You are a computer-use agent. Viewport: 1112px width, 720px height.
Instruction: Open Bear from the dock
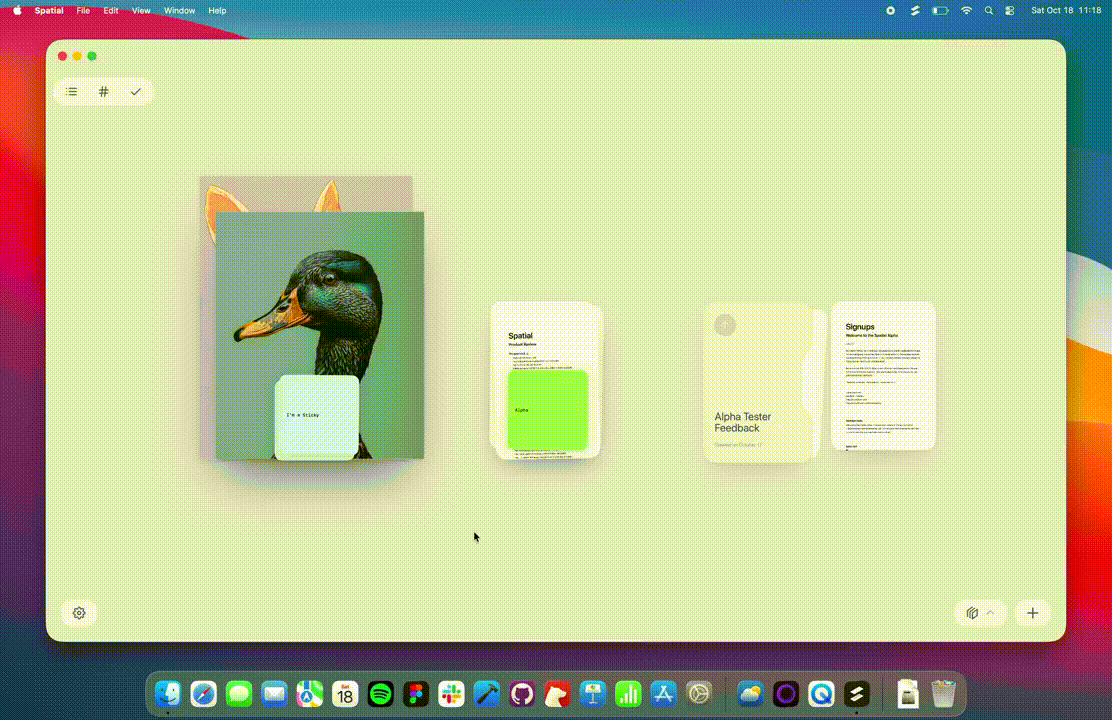pos(557,694)
